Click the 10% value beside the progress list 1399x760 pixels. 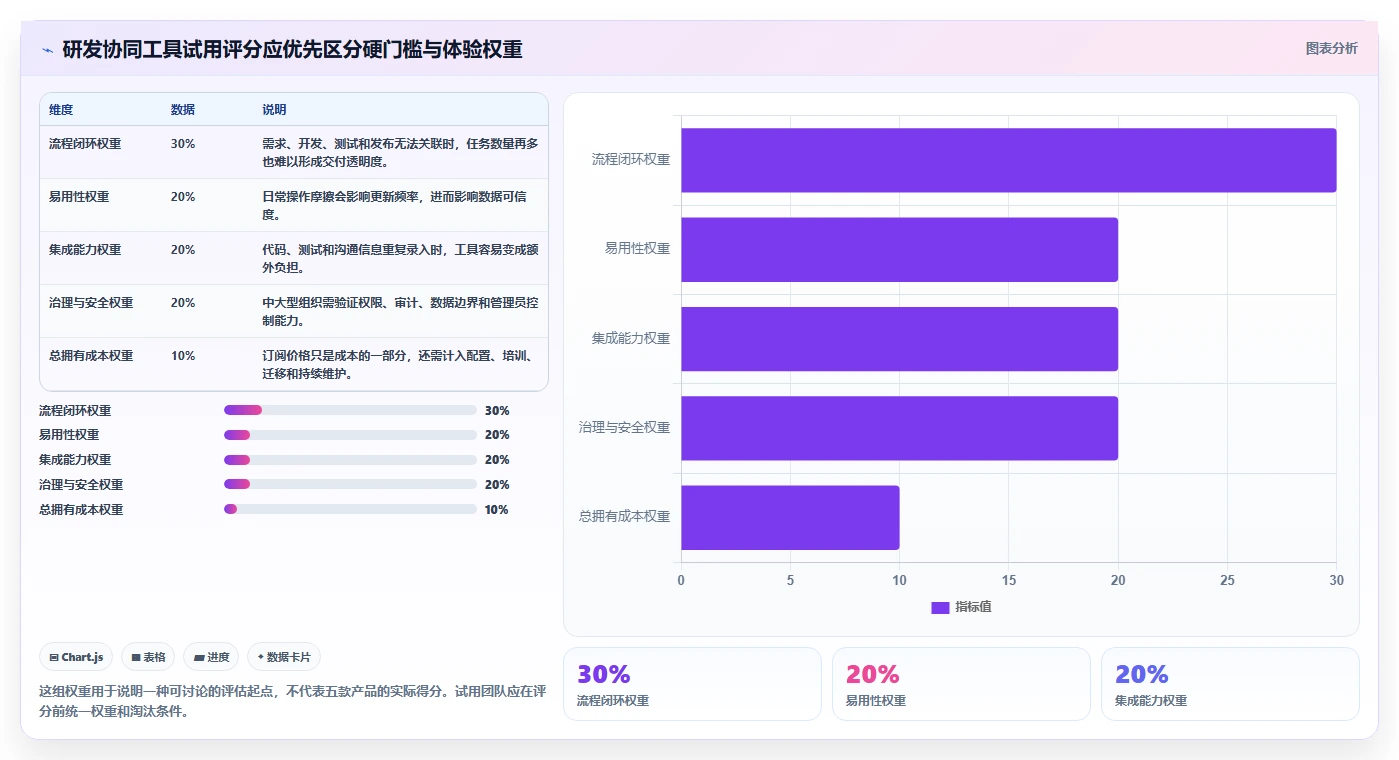point(497,509)
